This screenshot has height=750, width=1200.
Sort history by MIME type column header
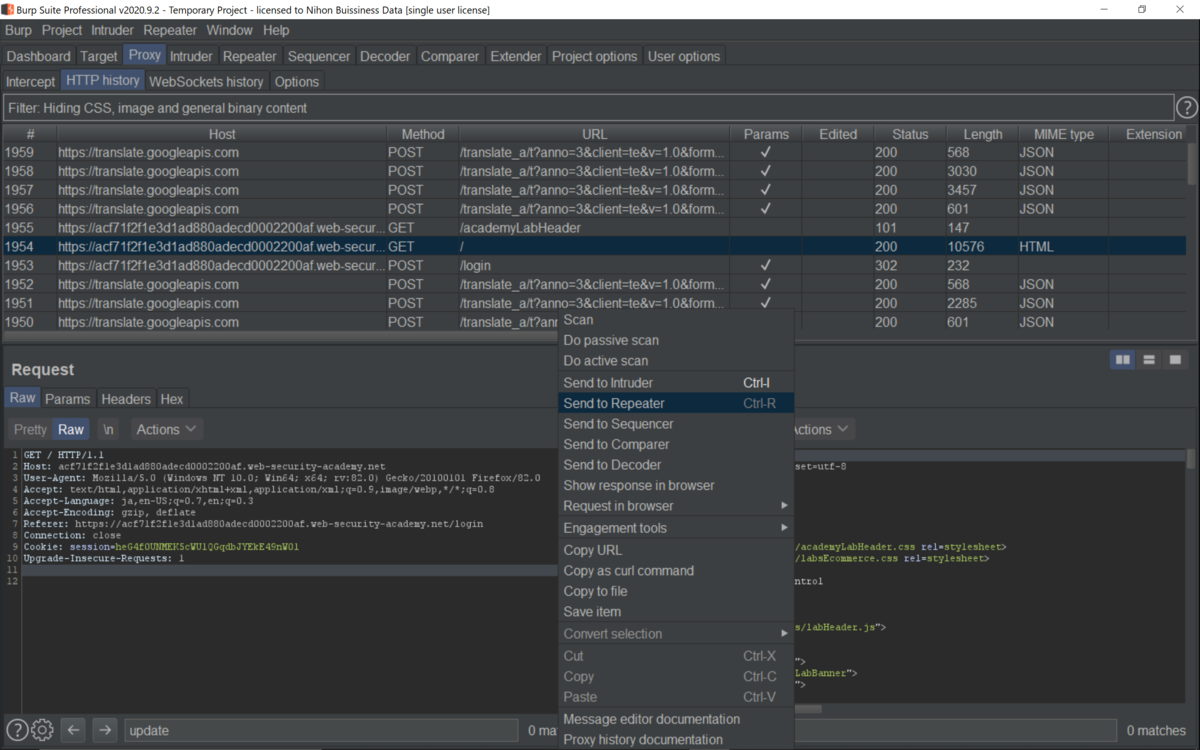tap(1064, 134)
